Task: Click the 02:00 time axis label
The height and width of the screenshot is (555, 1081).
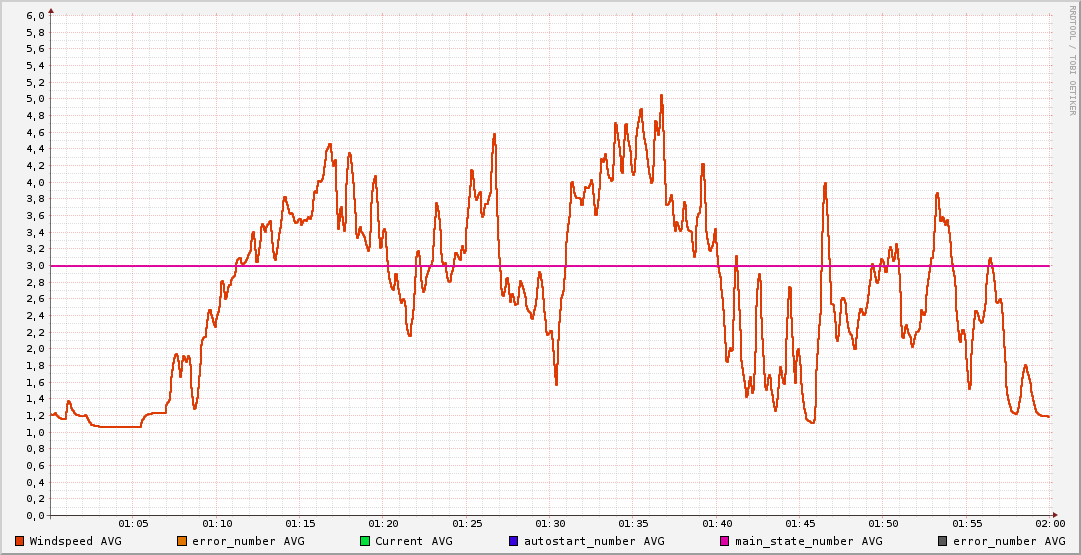Action: [1049, 523]
